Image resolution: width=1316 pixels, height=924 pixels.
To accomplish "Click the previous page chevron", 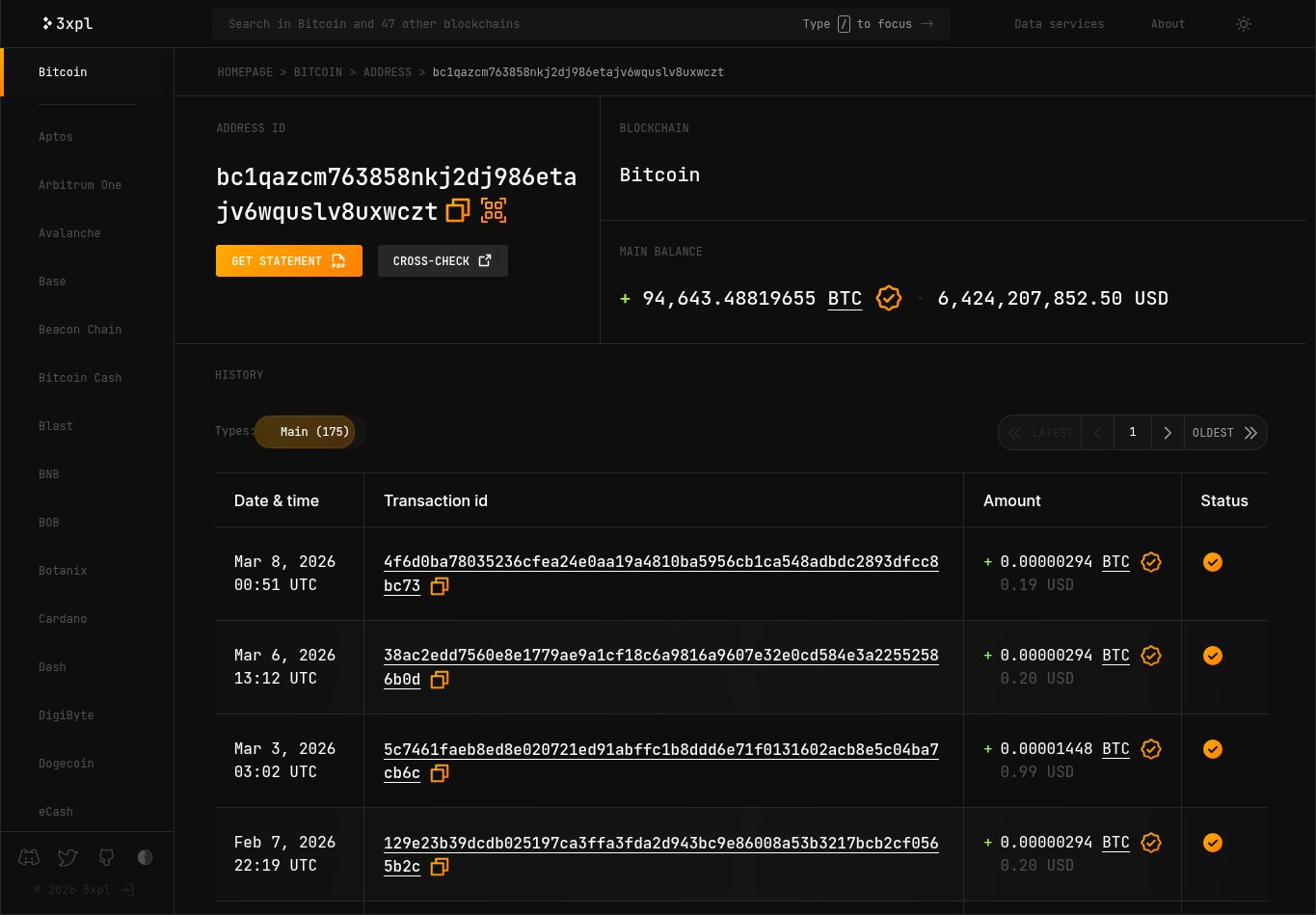I will 1098,432.
